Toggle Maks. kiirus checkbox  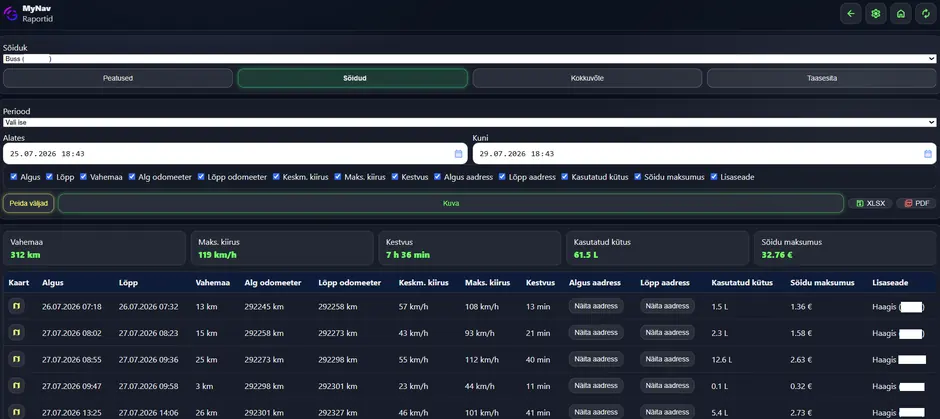pos(338,177)
